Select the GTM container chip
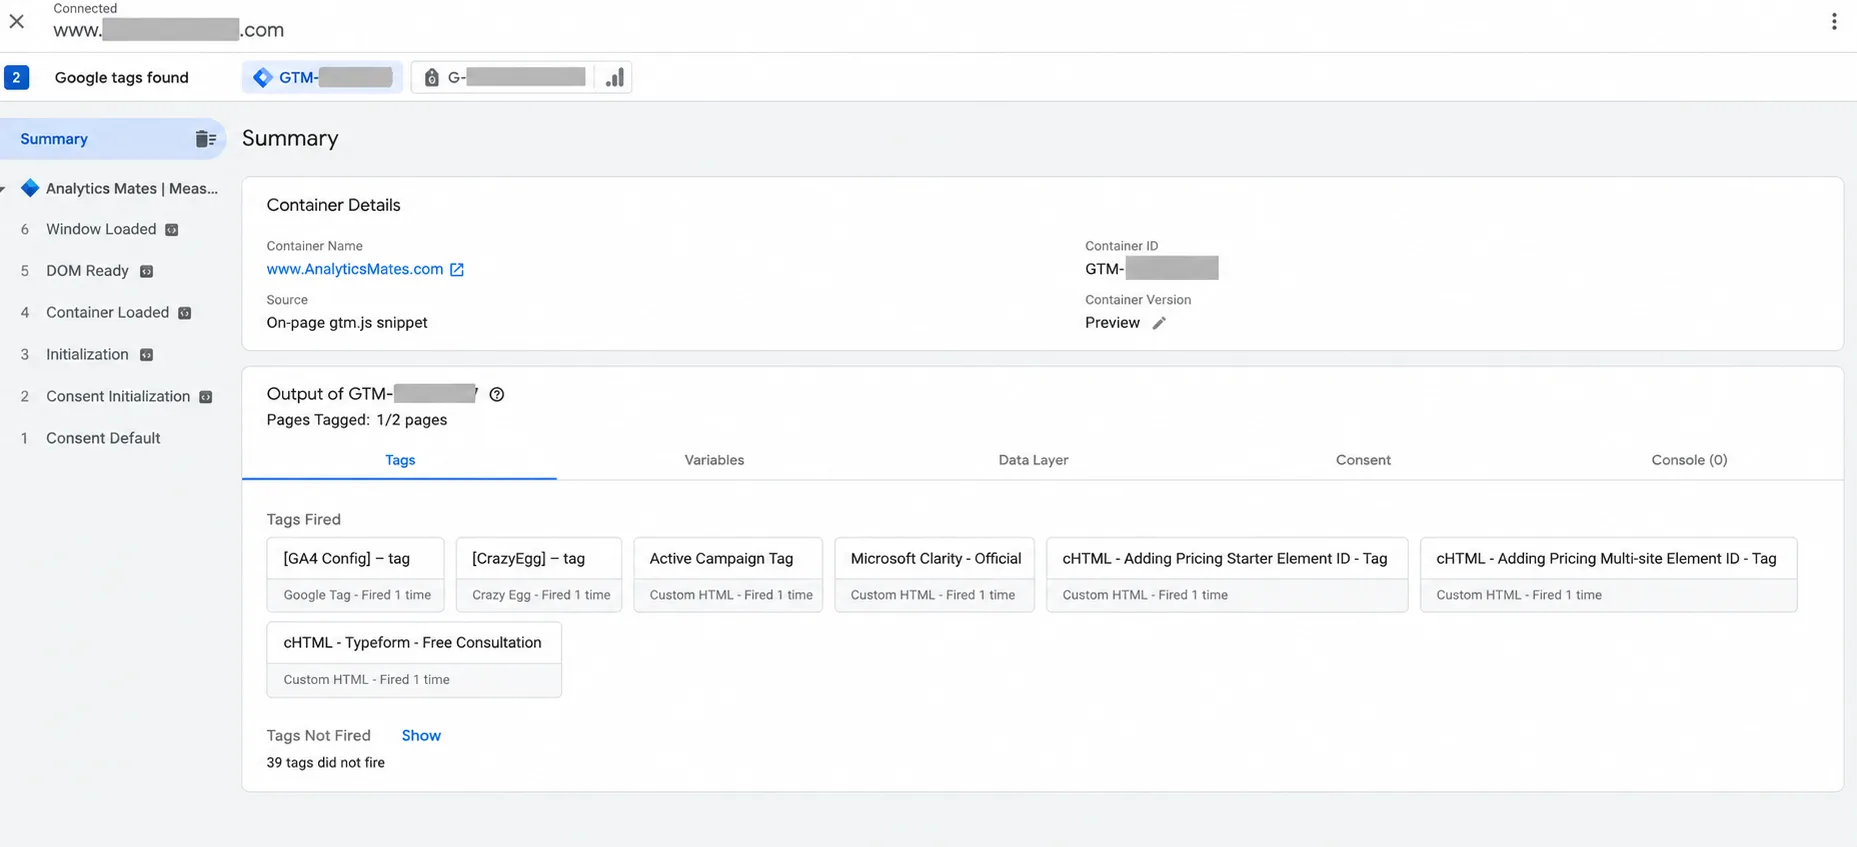 tap(322, 77)
